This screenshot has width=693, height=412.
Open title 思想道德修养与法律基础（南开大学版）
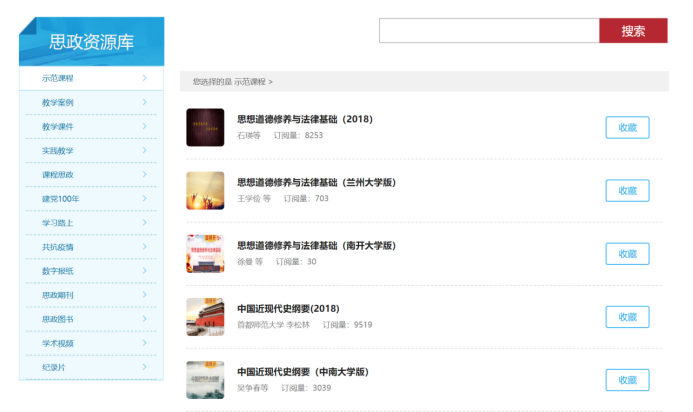[x=316, y=246]
